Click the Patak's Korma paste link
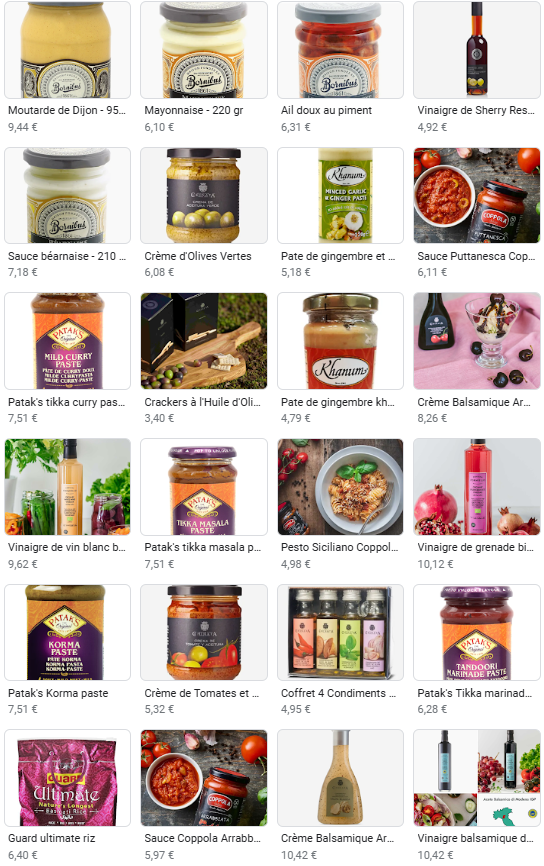This screenshot has width=544, height=866. click(58, 693)
